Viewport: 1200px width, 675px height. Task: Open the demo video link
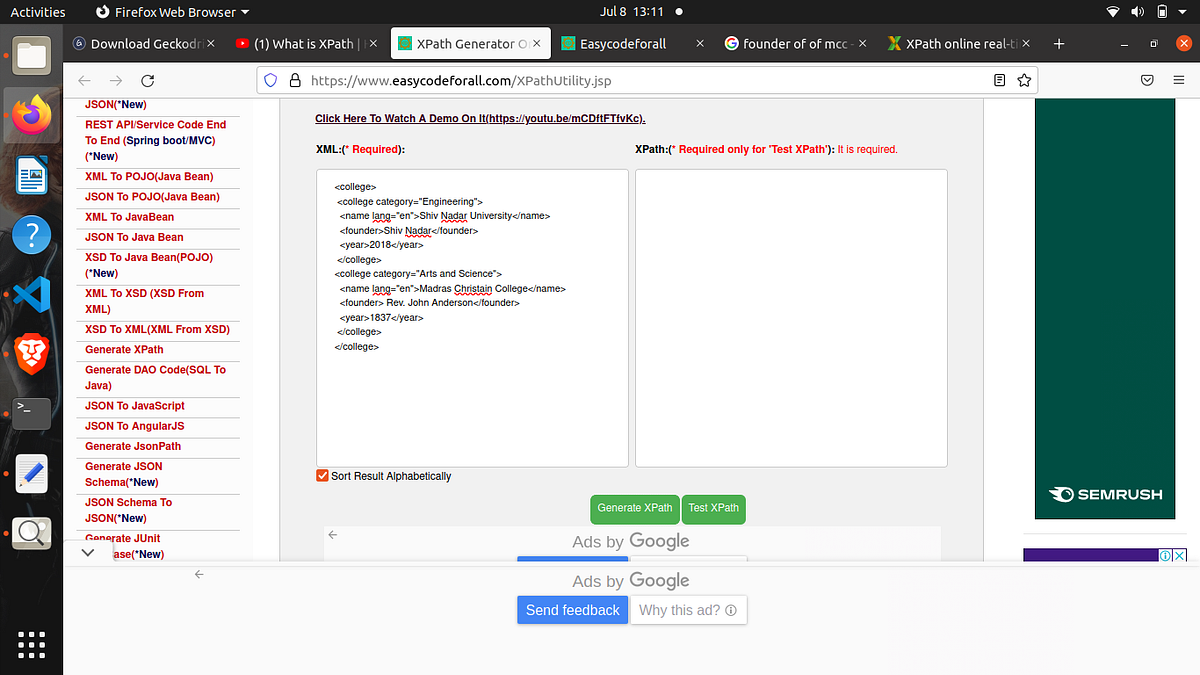(x=480, y=118)
